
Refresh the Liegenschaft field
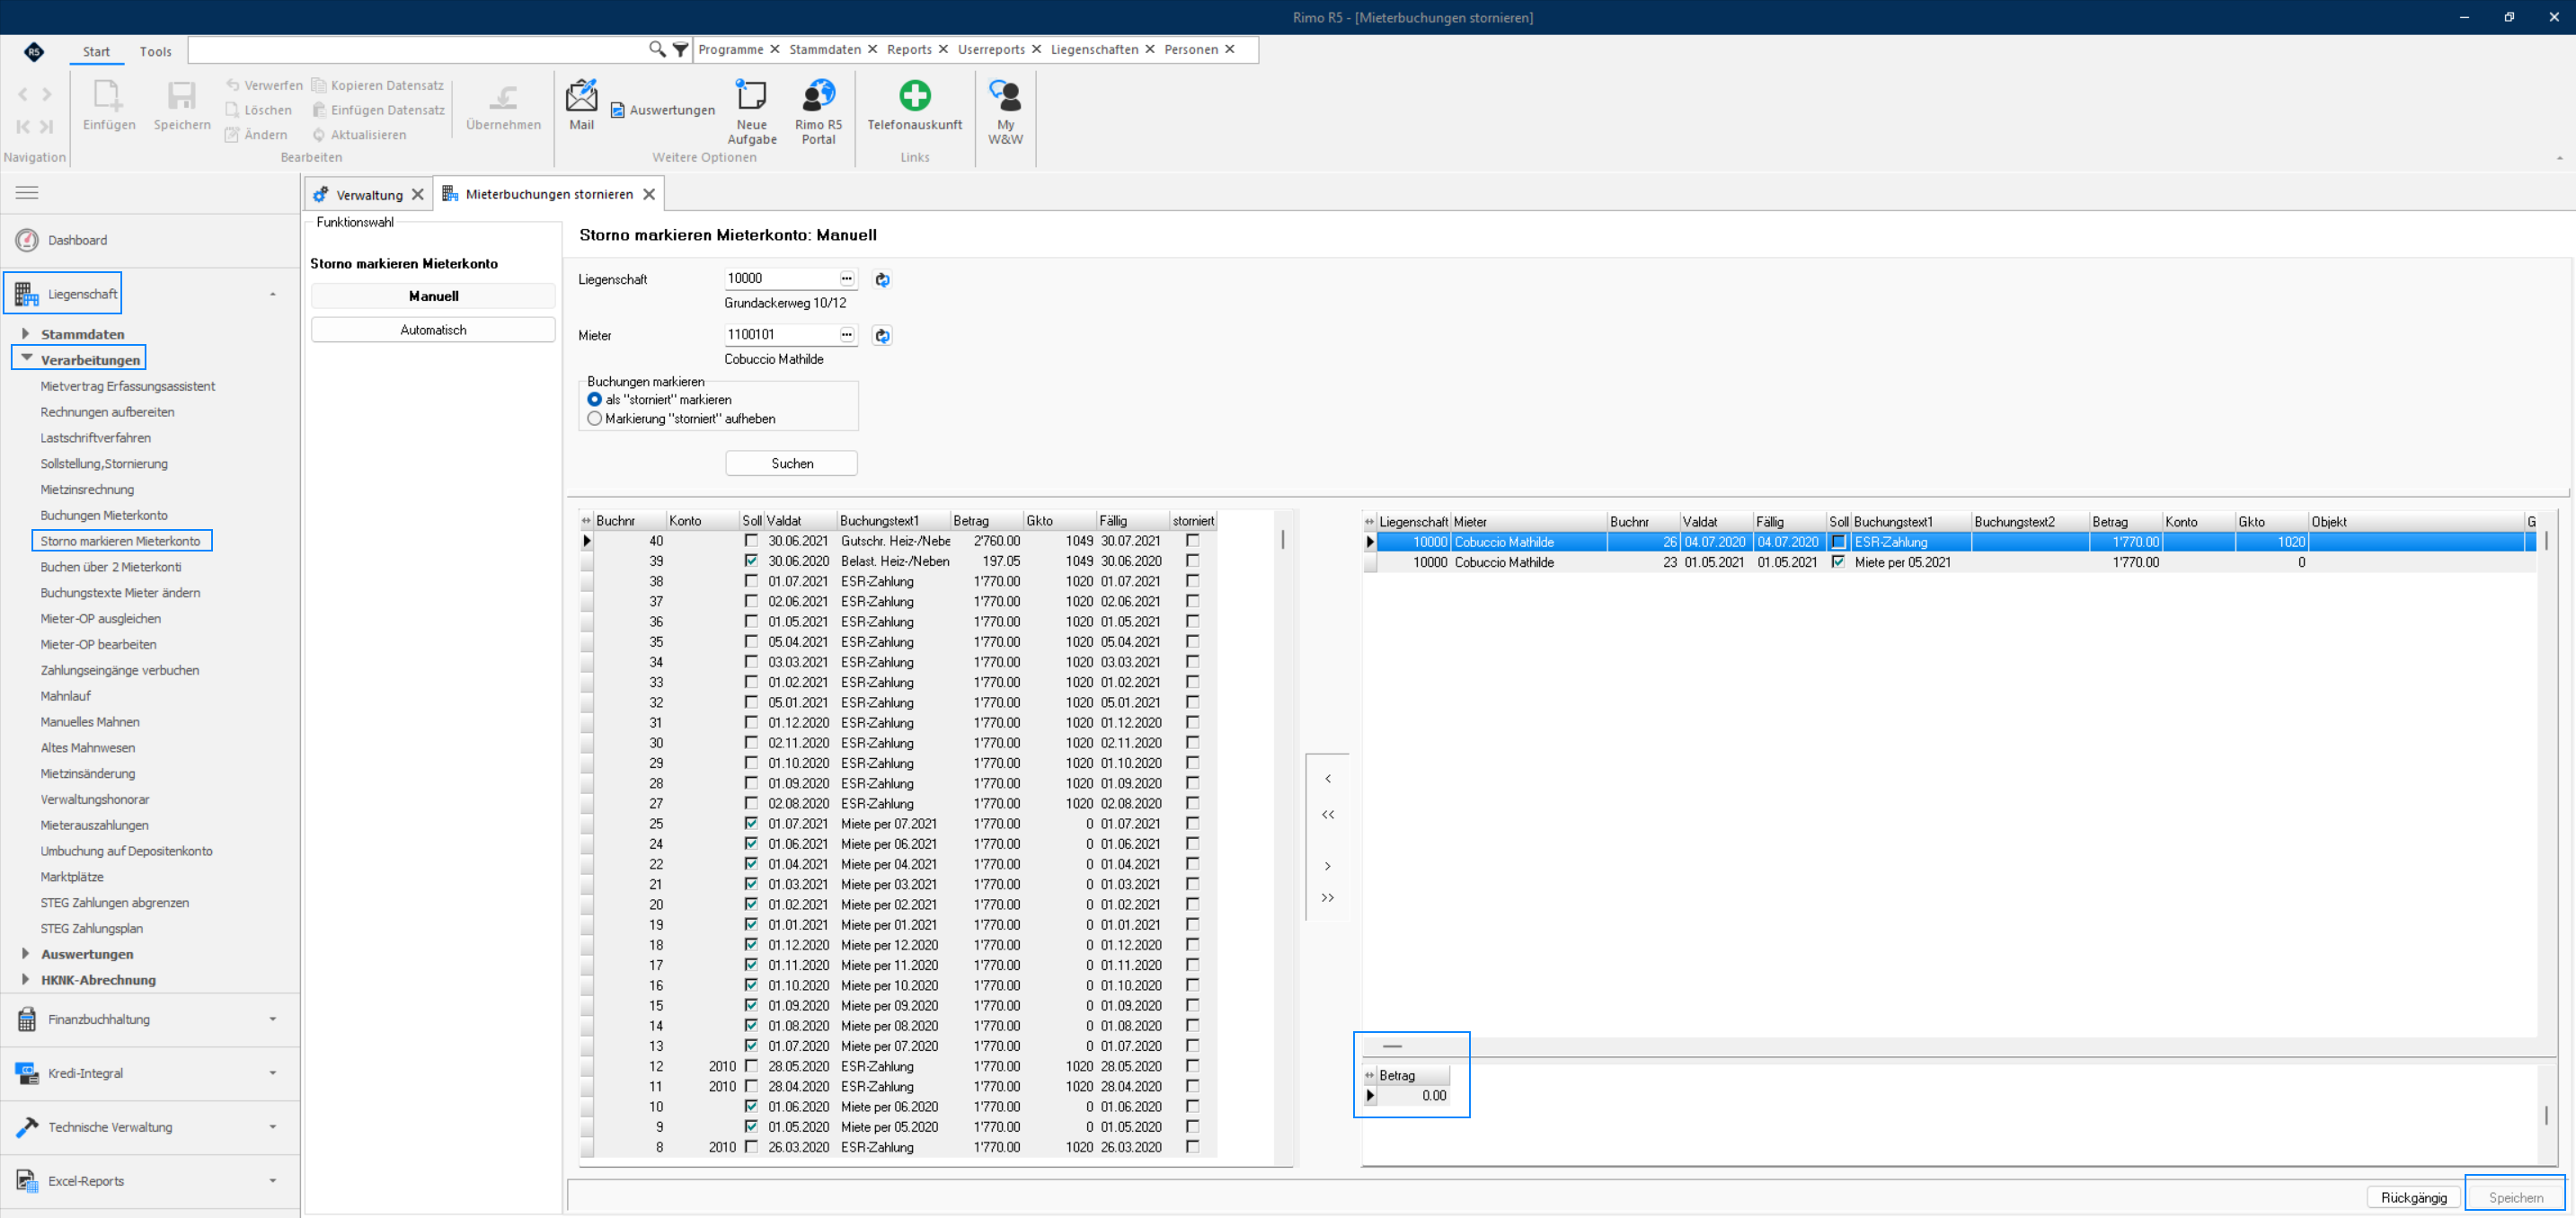coord(882,279)
